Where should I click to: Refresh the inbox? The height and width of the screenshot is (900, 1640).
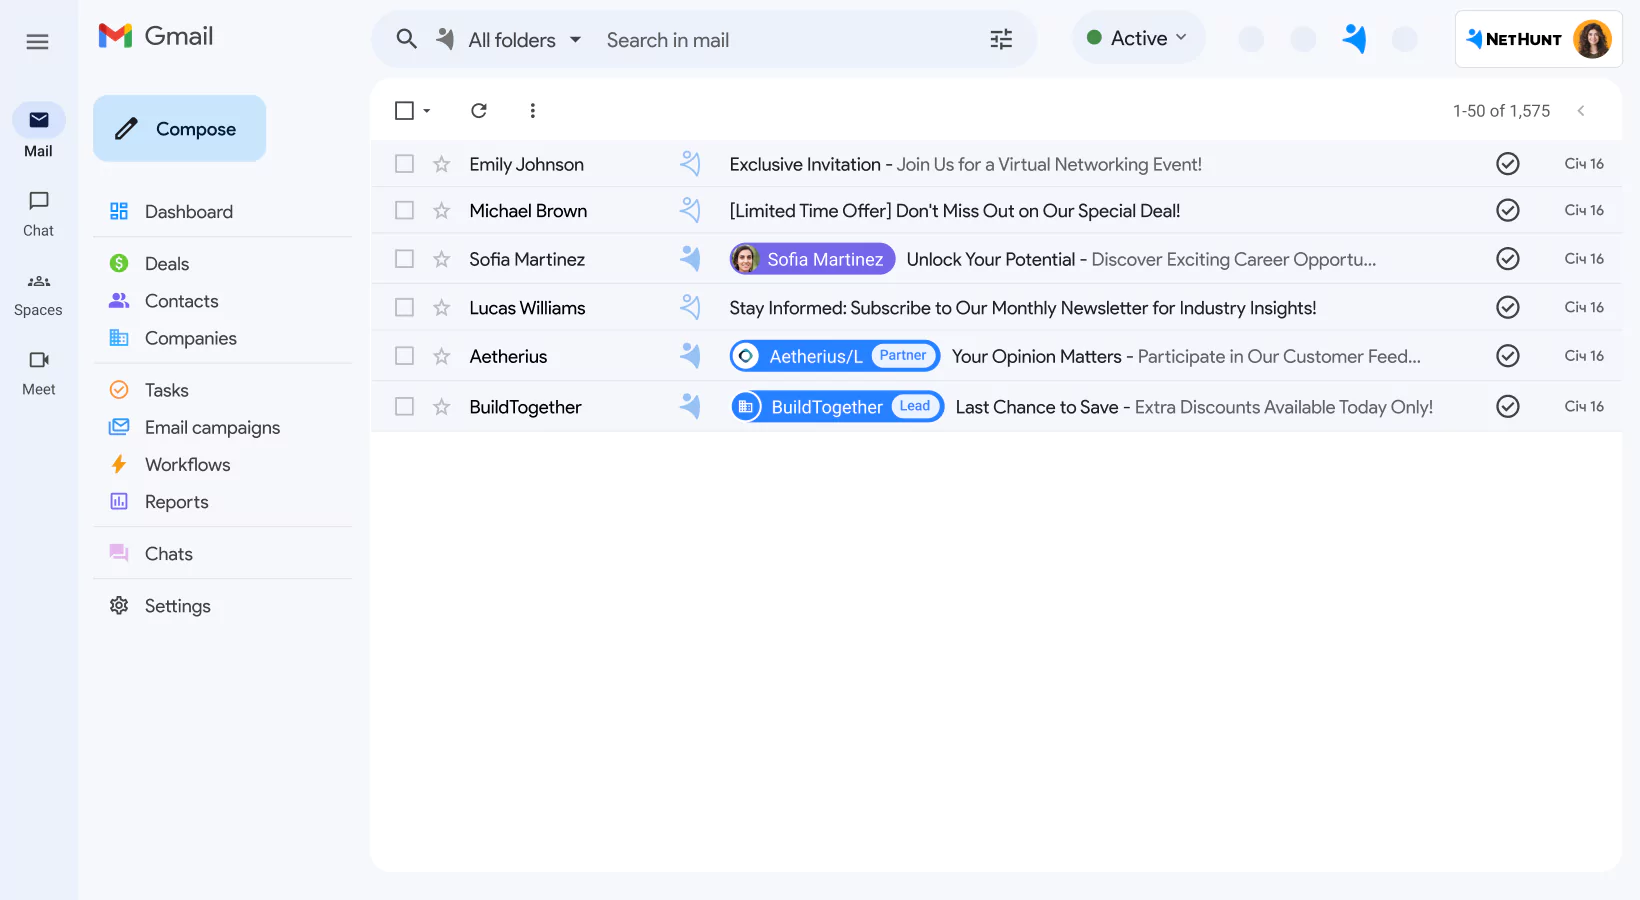pyautogui.click(x=479, y=110)
